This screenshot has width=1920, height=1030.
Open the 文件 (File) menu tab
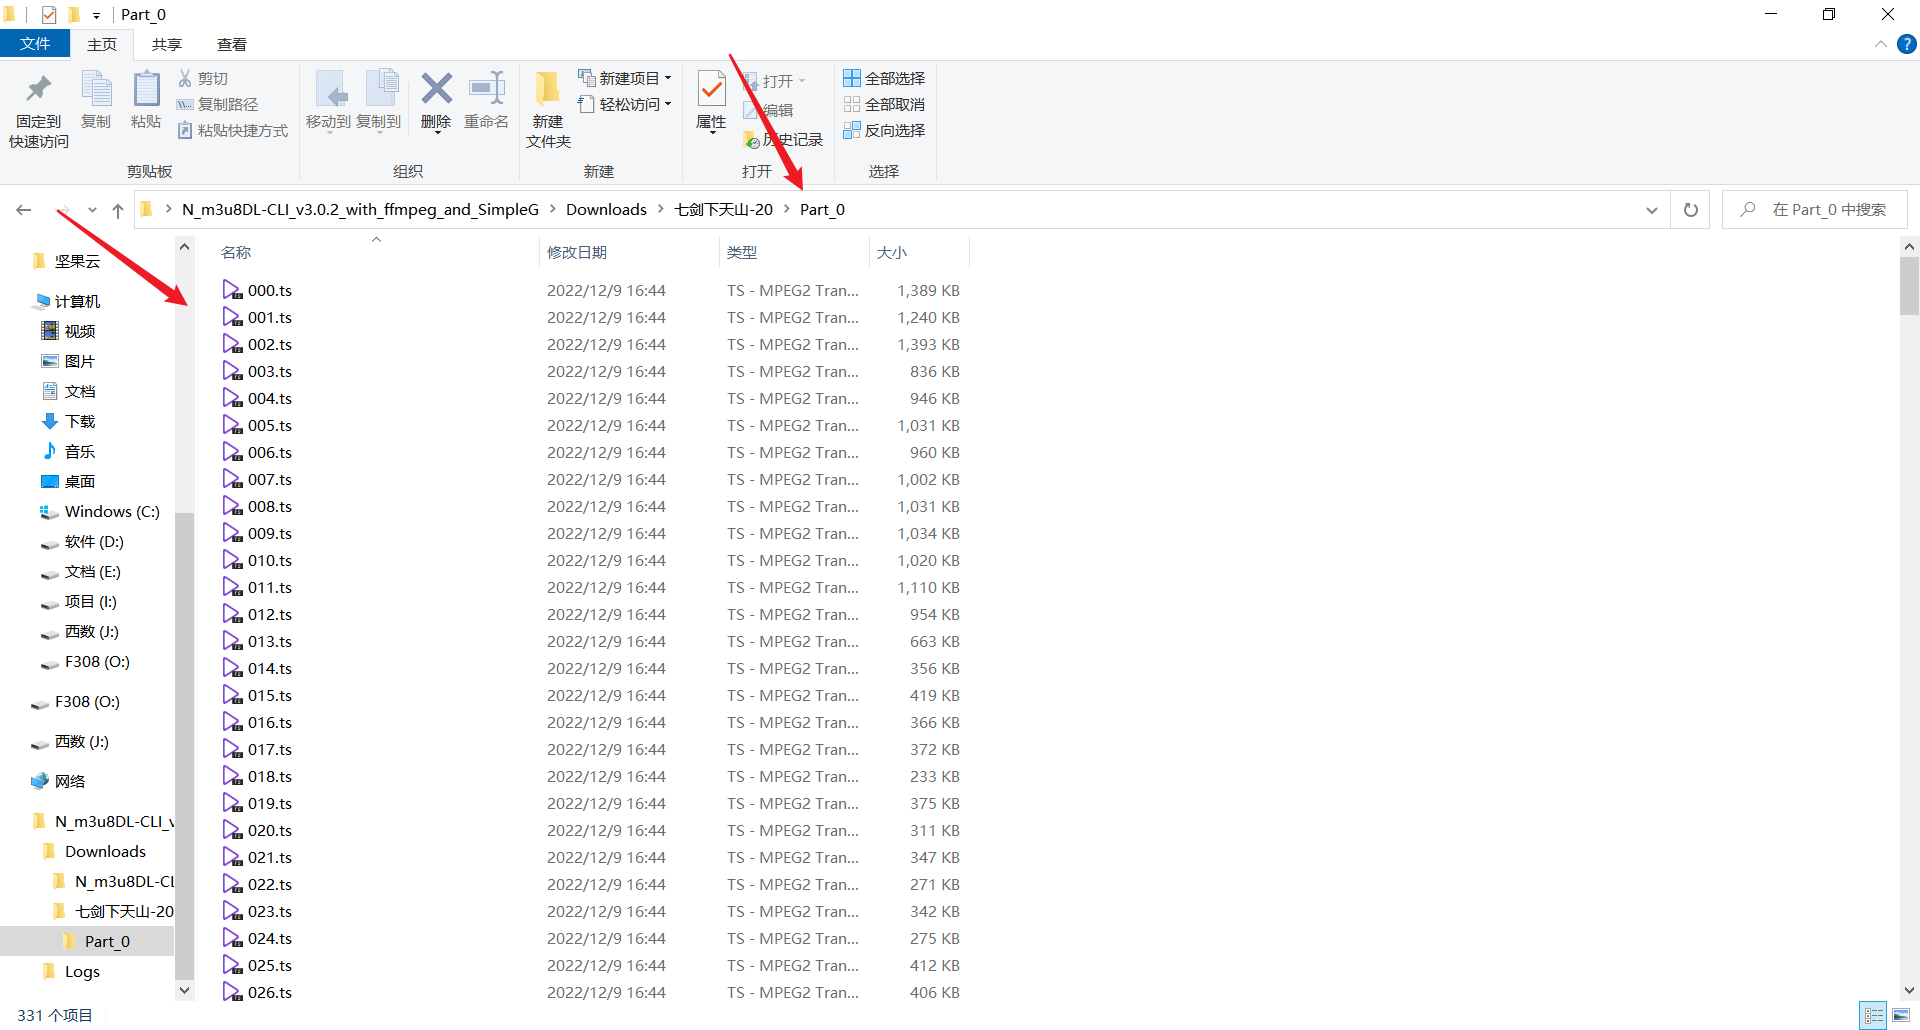pos(34,44)
